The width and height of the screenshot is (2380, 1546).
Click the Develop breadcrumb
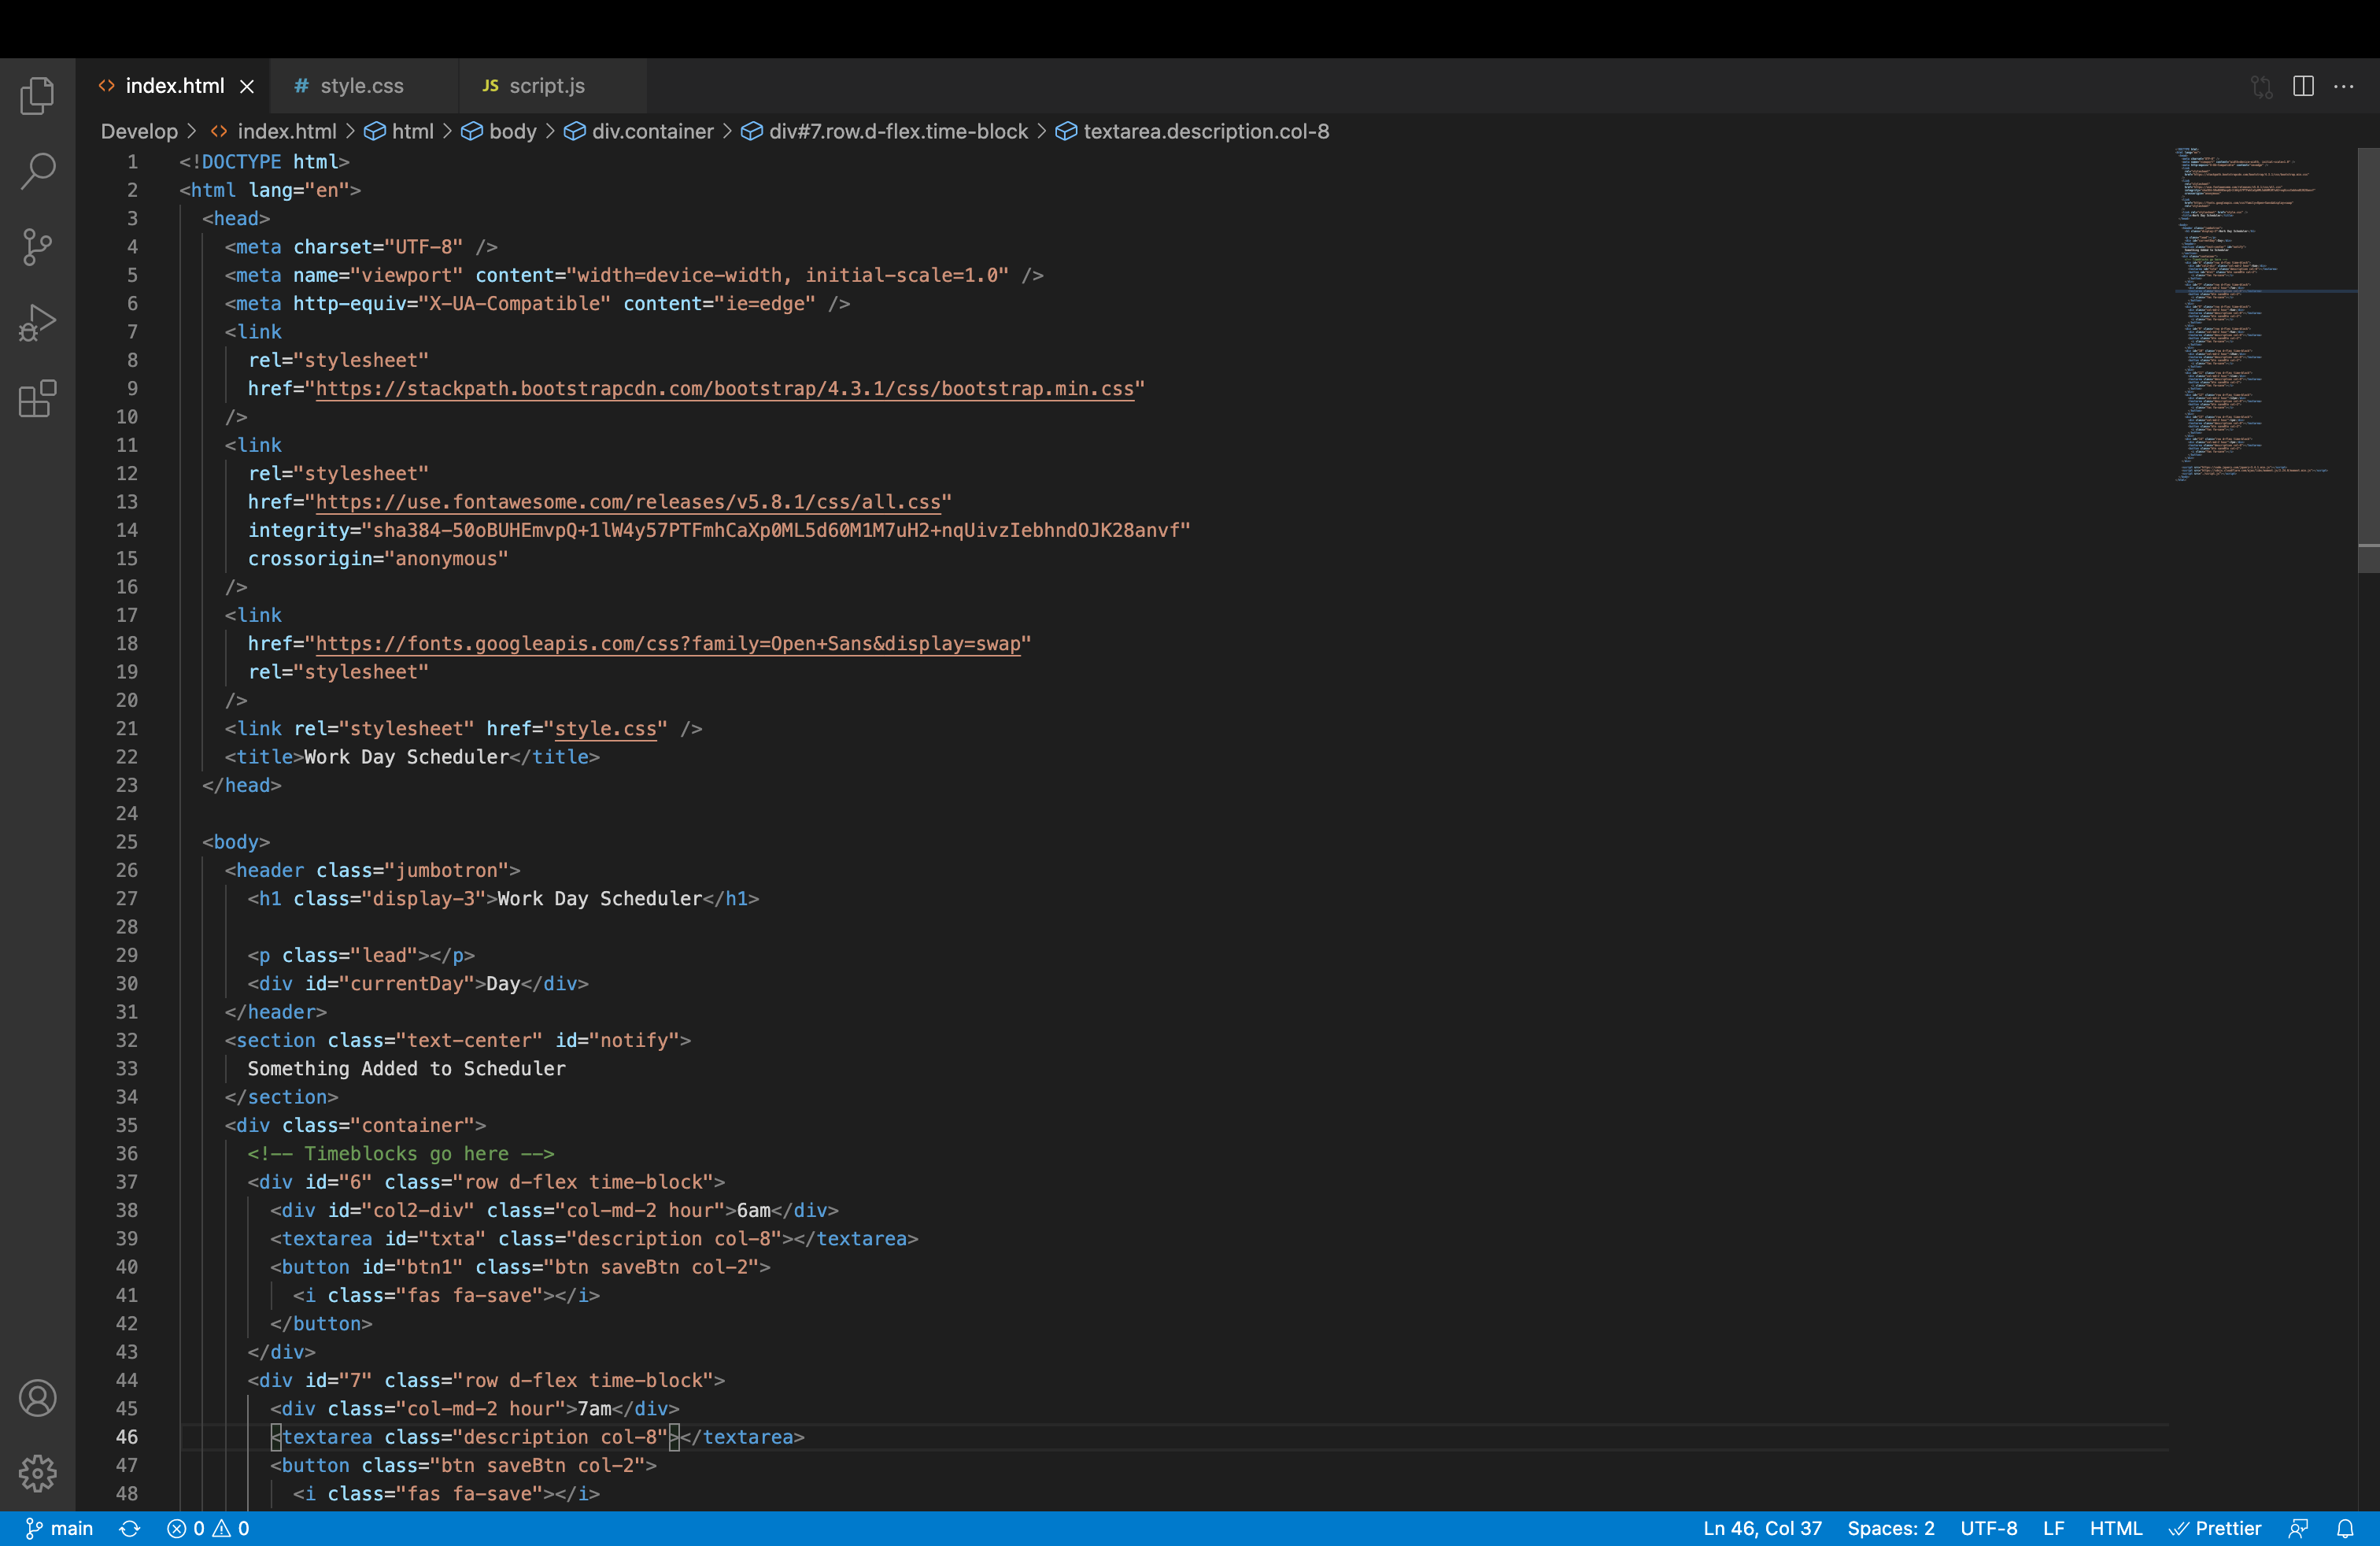(139, 131)
